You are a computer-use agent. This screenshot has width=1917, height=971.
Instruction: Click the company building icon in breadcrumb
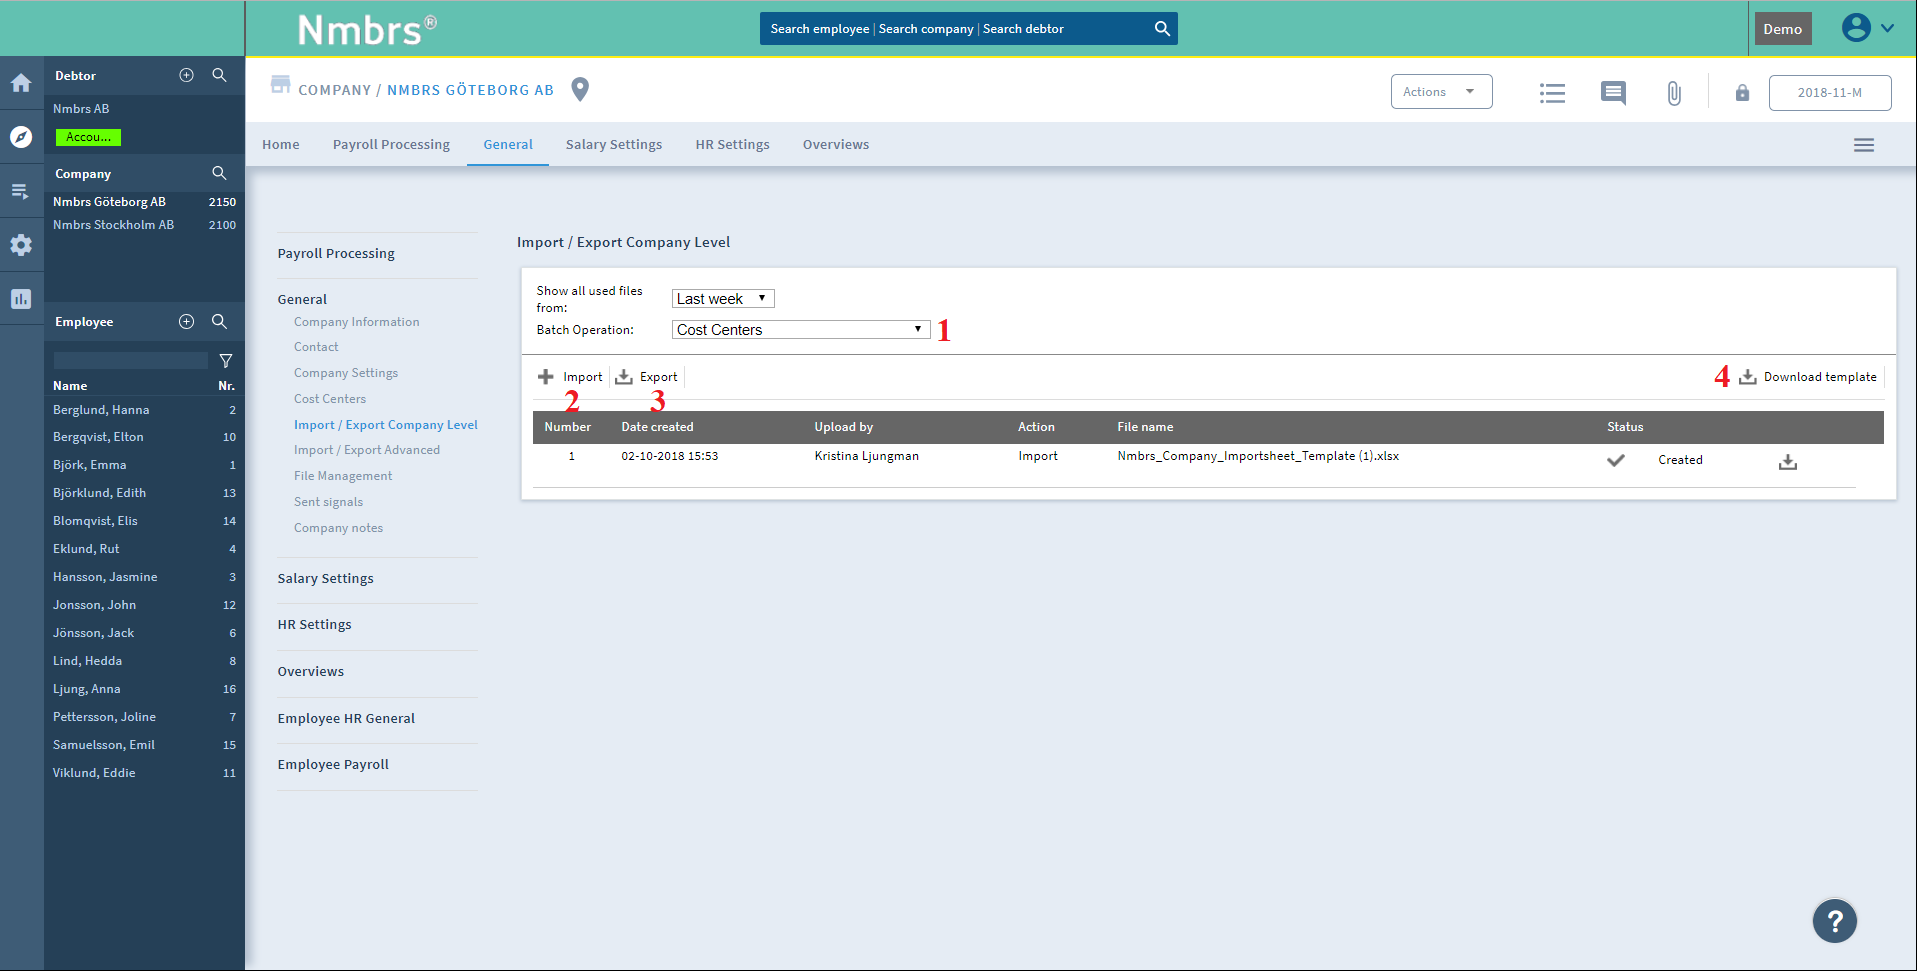281,84
